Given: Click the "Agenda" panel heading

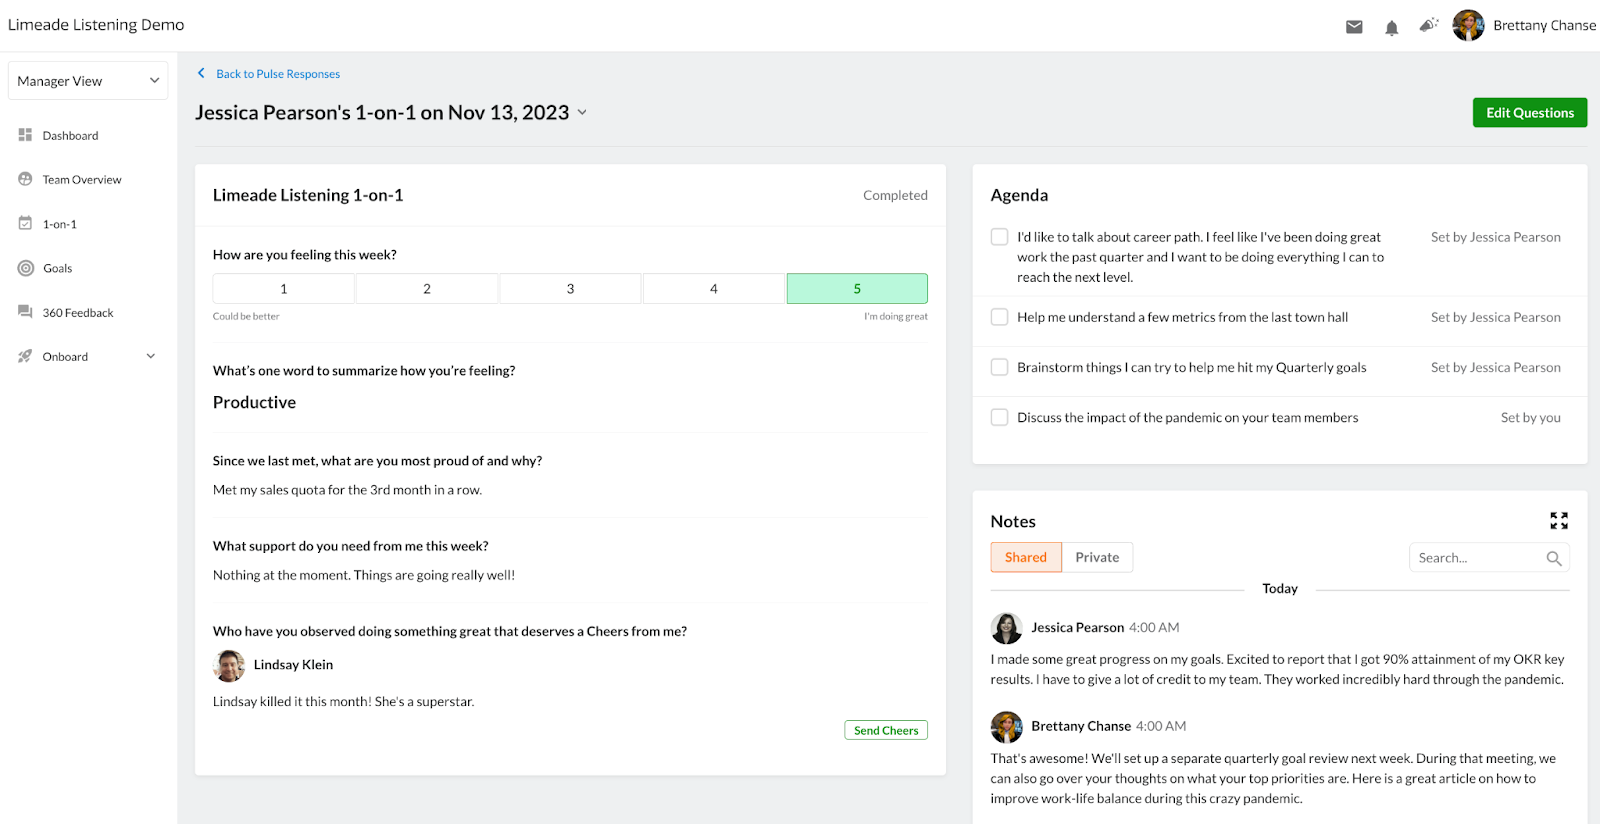Looking at the screenshot, I should [x=1019, y=195].
